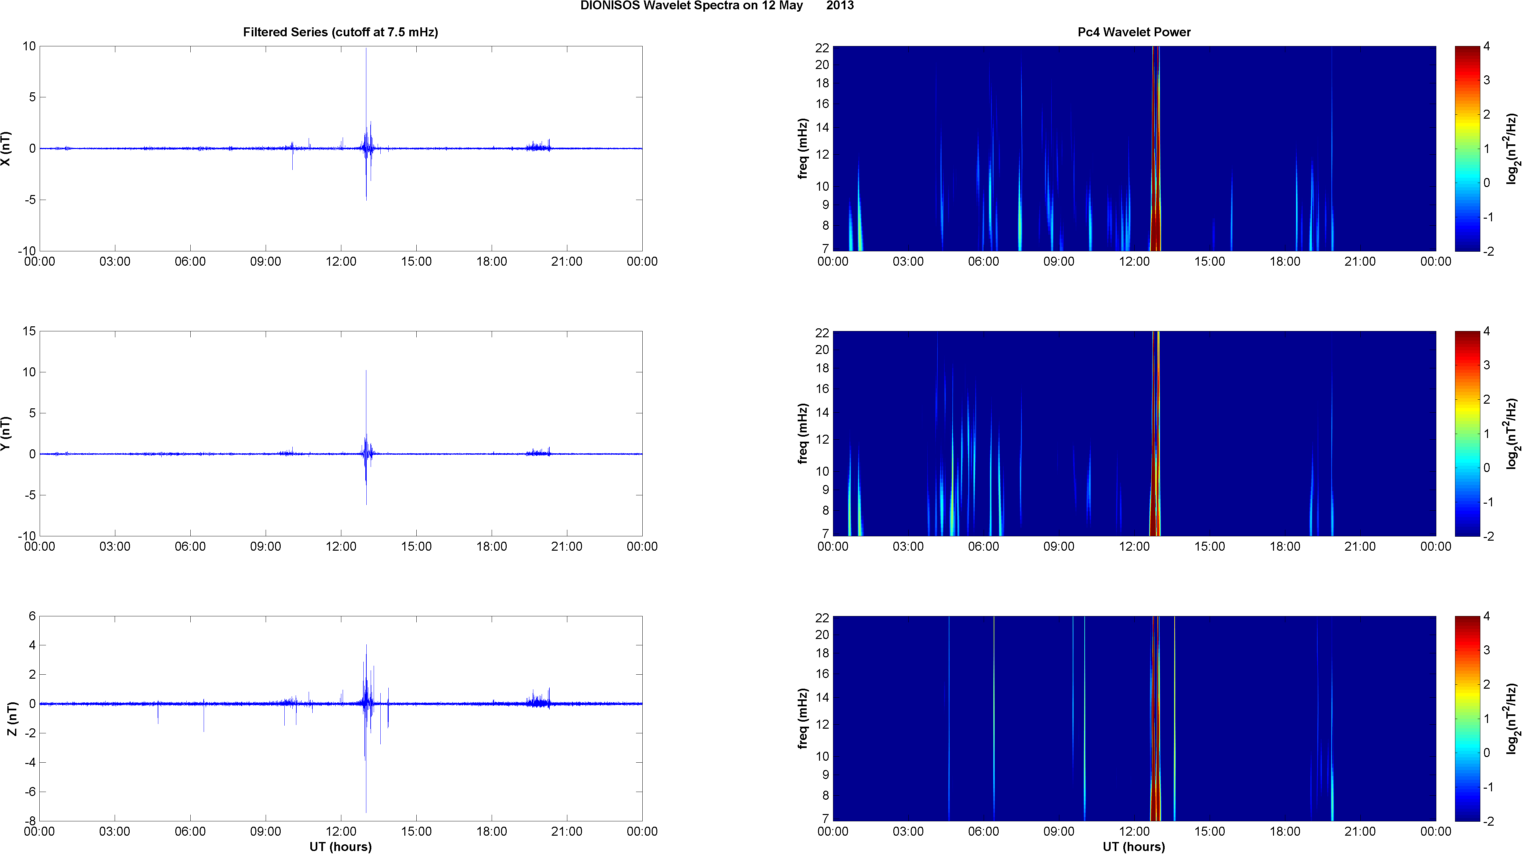Click UT (hours) label below bottom wavelet spectrum
1522x854 pixels.
click(1133, 847)
